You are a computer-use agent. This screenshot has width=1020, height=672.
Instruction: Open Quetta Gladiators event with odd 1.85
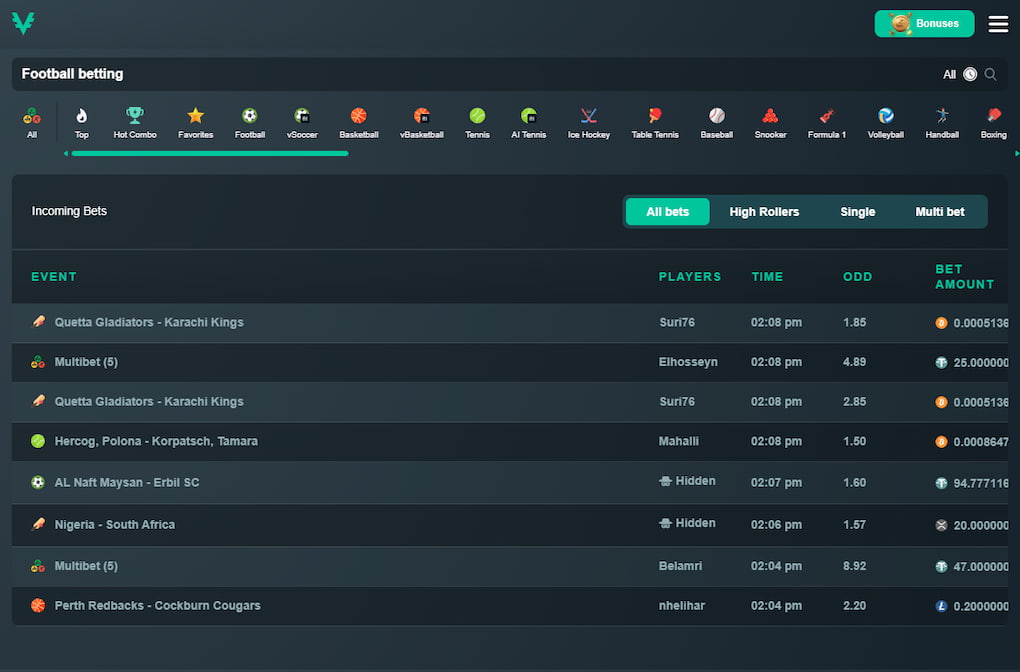pyautogui.click(x=509, y=323)
